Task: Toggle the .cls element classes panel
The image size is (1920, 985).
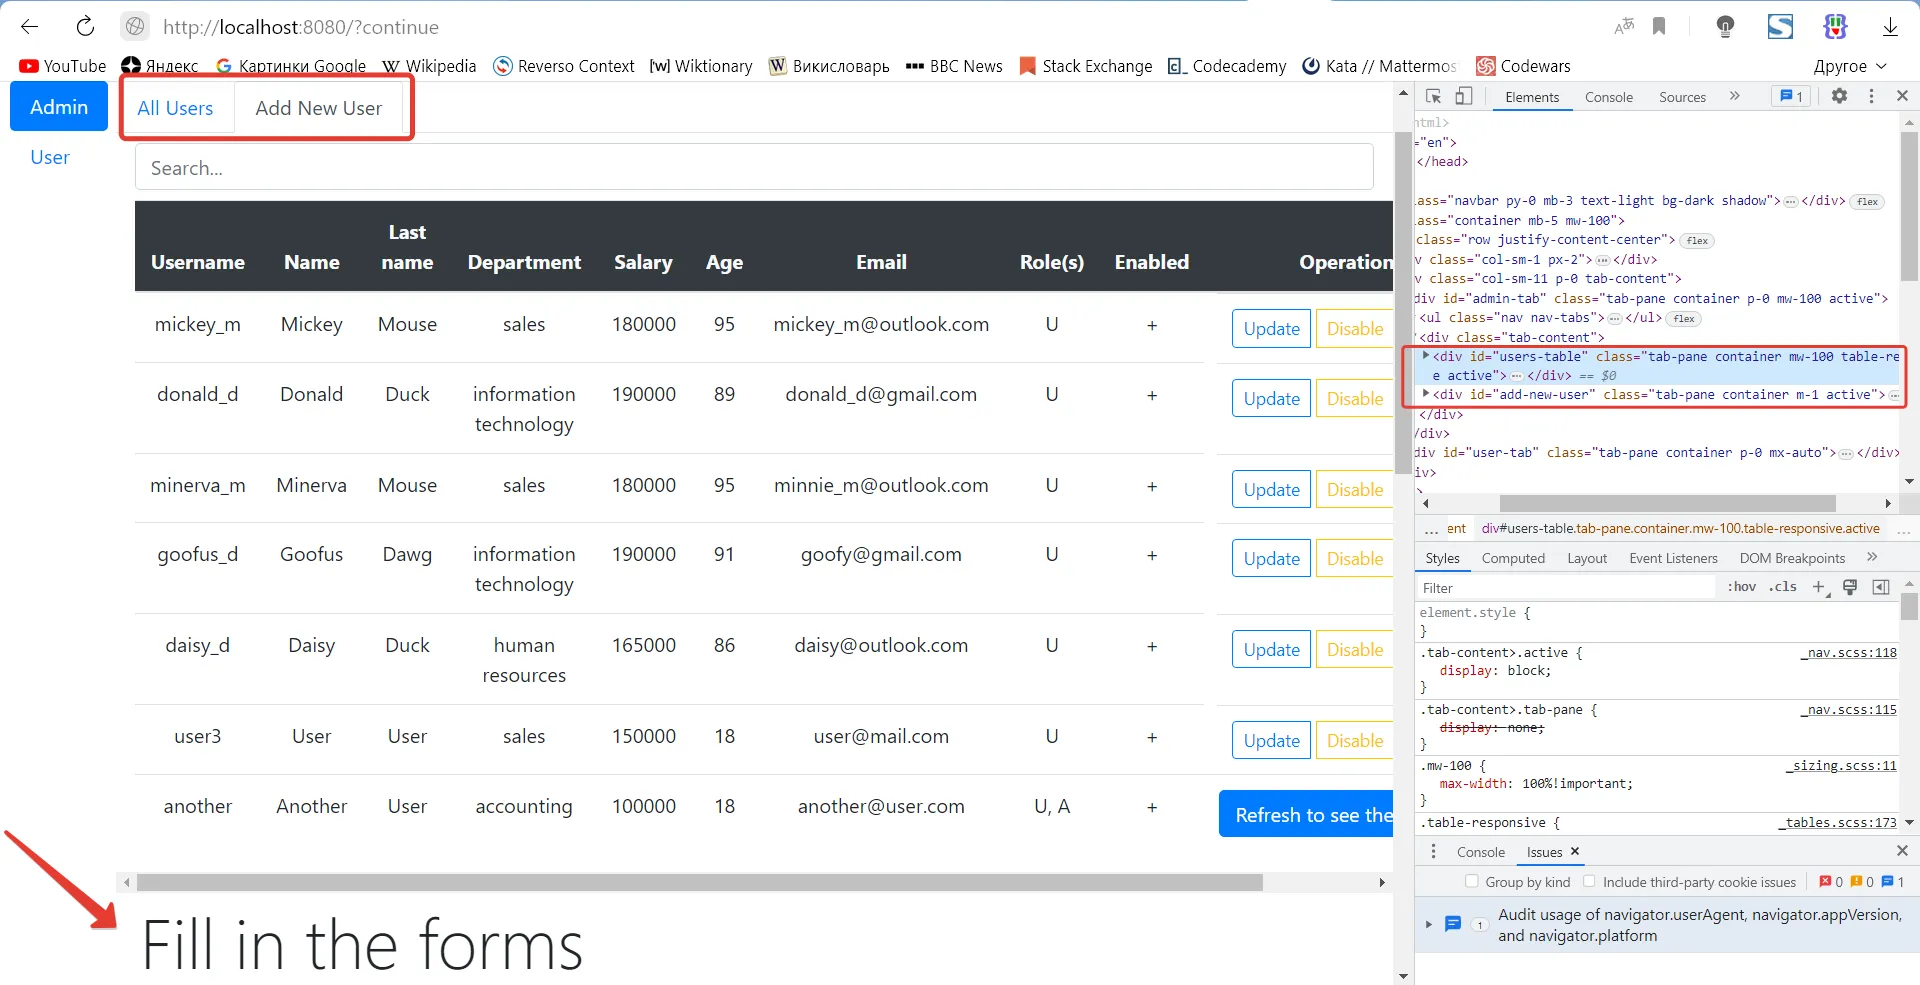Action: click(1783, 587)
